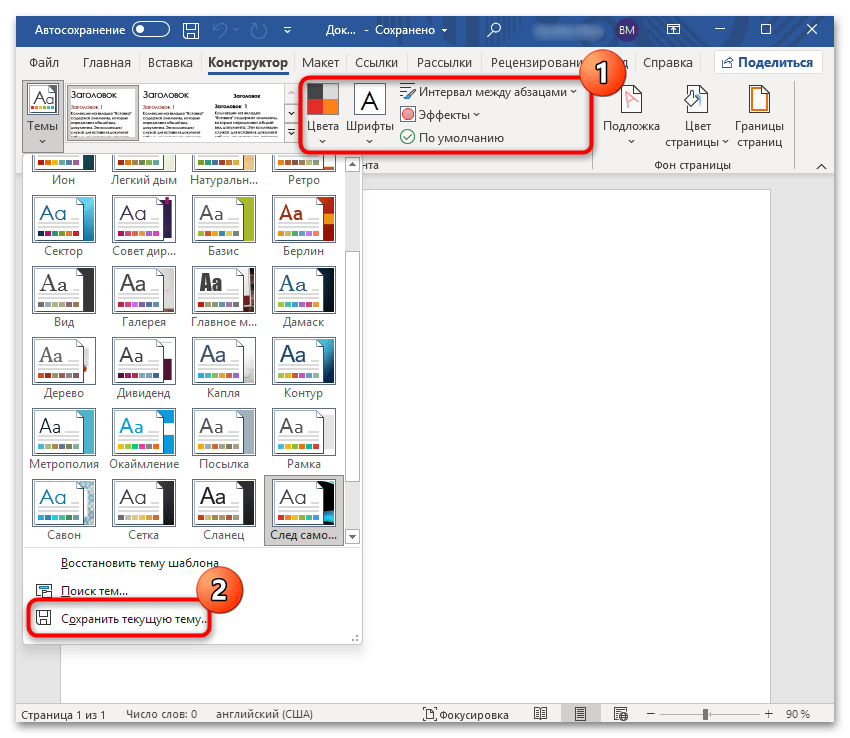Click the Effects (Эффекты) icon
The width and height of the screenshot is (850, 738).
pyautogui.click(x=408, y=115)
